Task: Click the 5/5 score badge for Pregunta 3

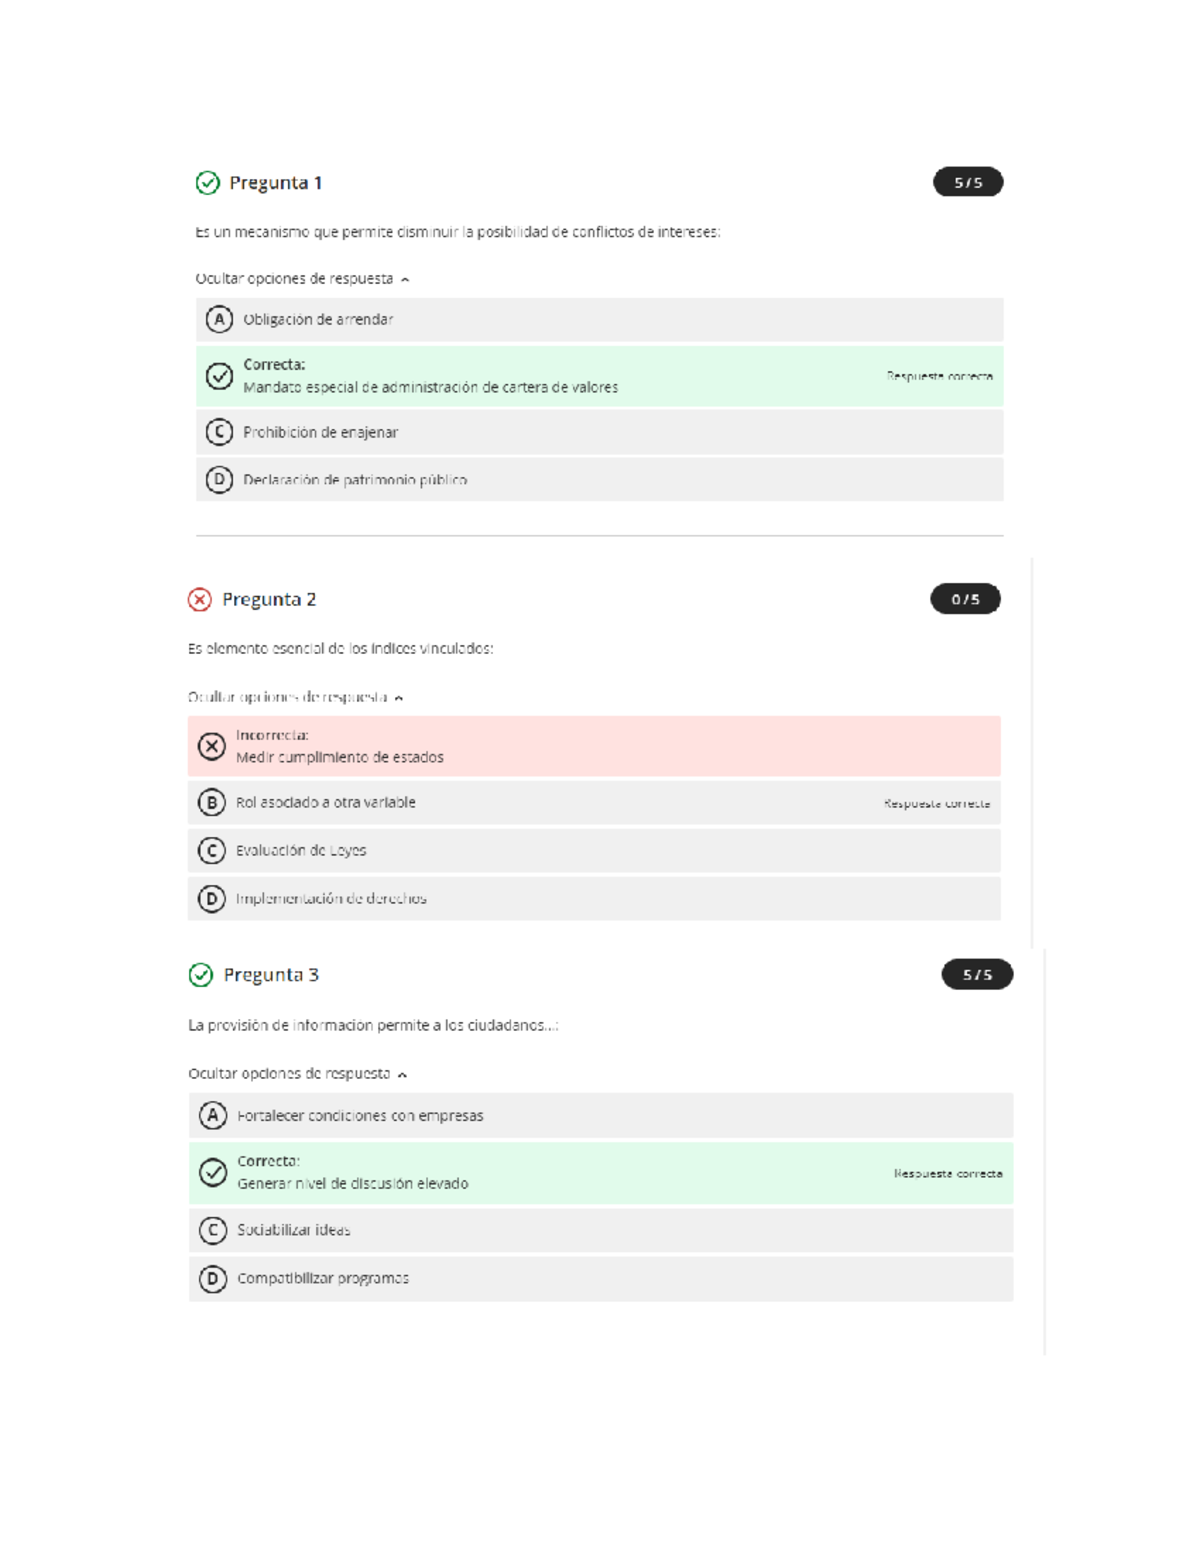Action: 977,975
